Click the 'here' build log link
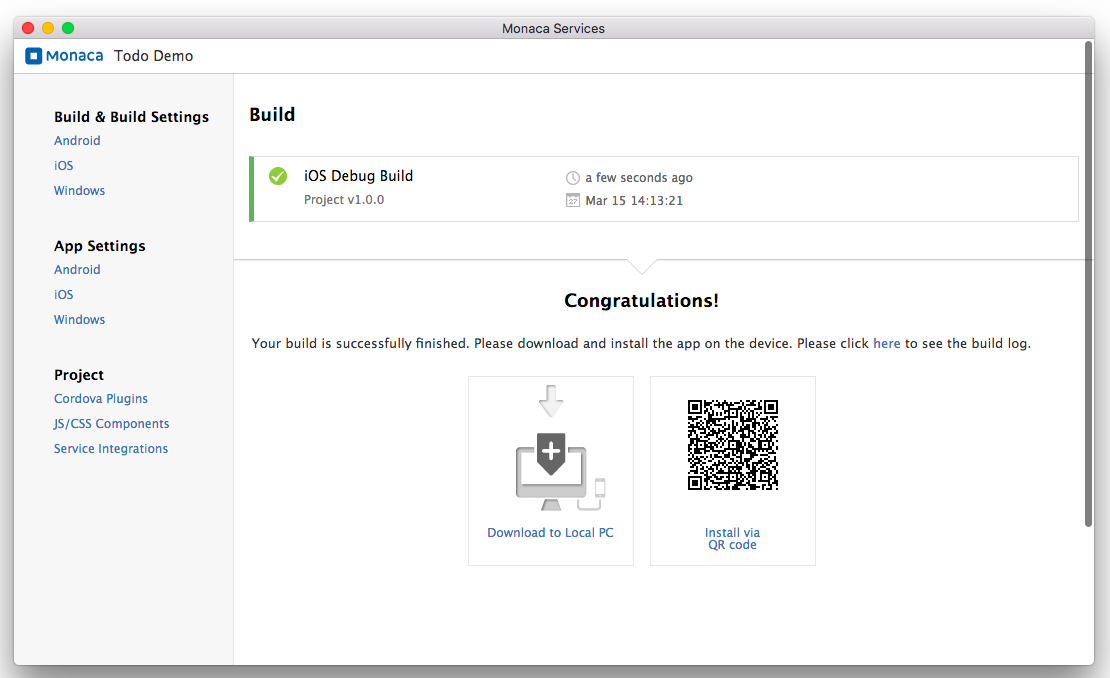Image resolution: width=1110 pixels, height=678 pixels. pos(886,344)
